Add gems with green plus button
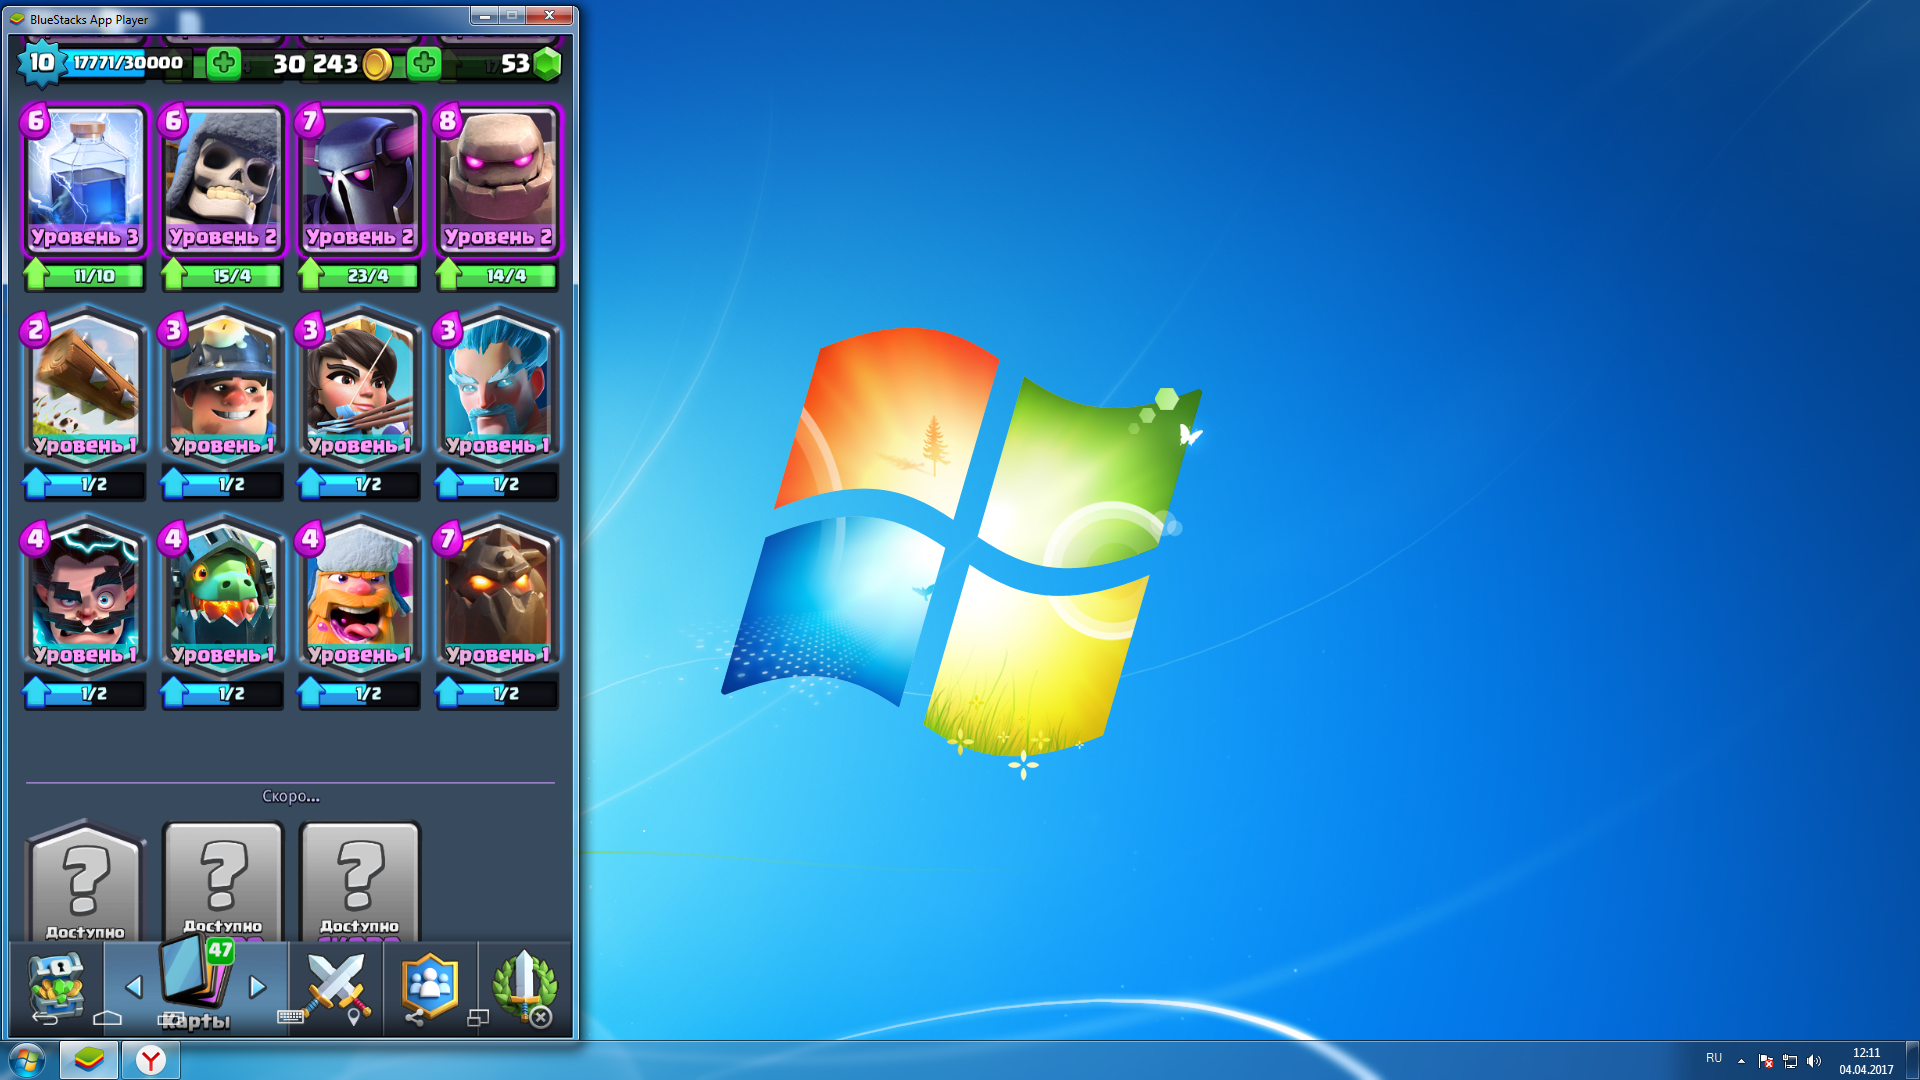This screenshot has height=1080, width=1920. click(x=424, y=63)
